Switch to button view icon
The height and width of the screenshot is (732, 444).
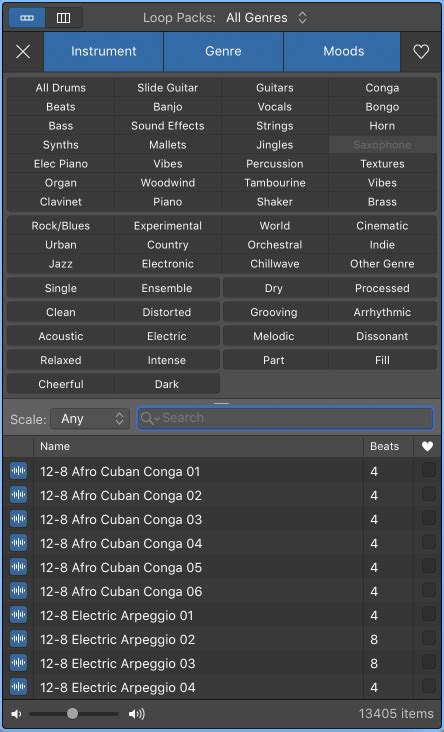(x=27, y=18)
